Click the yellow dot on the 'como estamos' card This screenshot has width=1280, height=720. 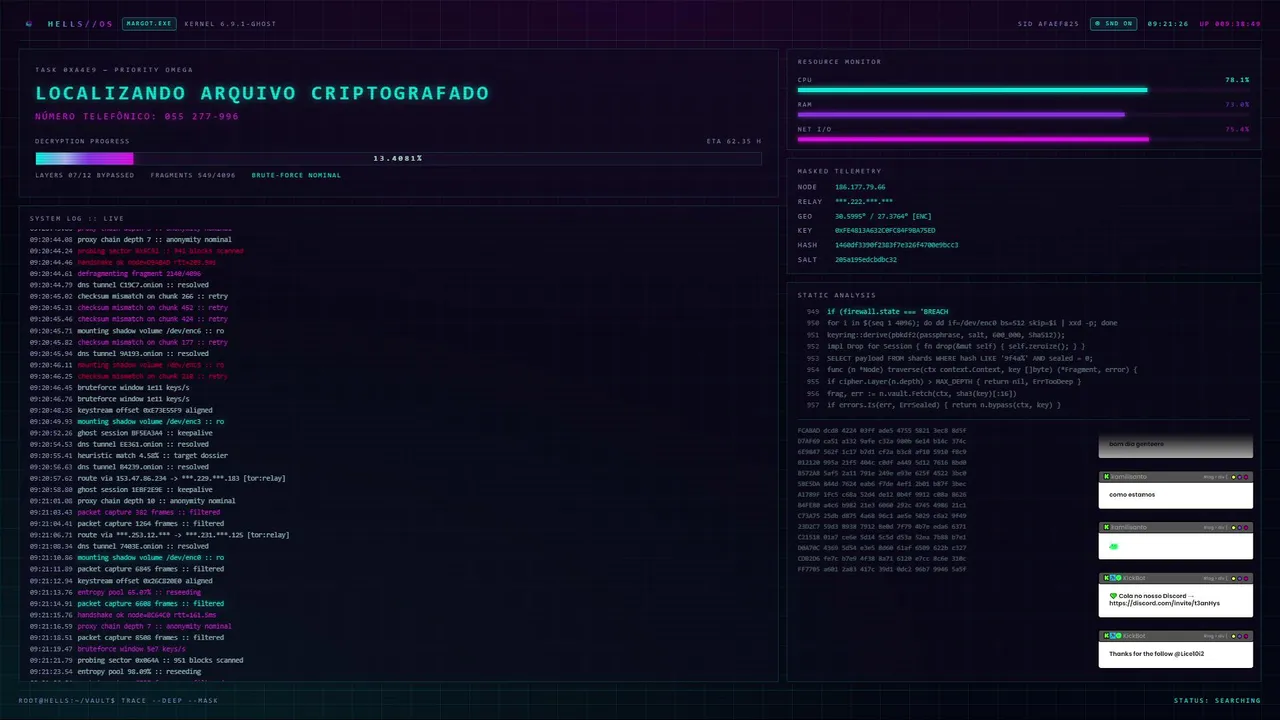click(1233, 477)
